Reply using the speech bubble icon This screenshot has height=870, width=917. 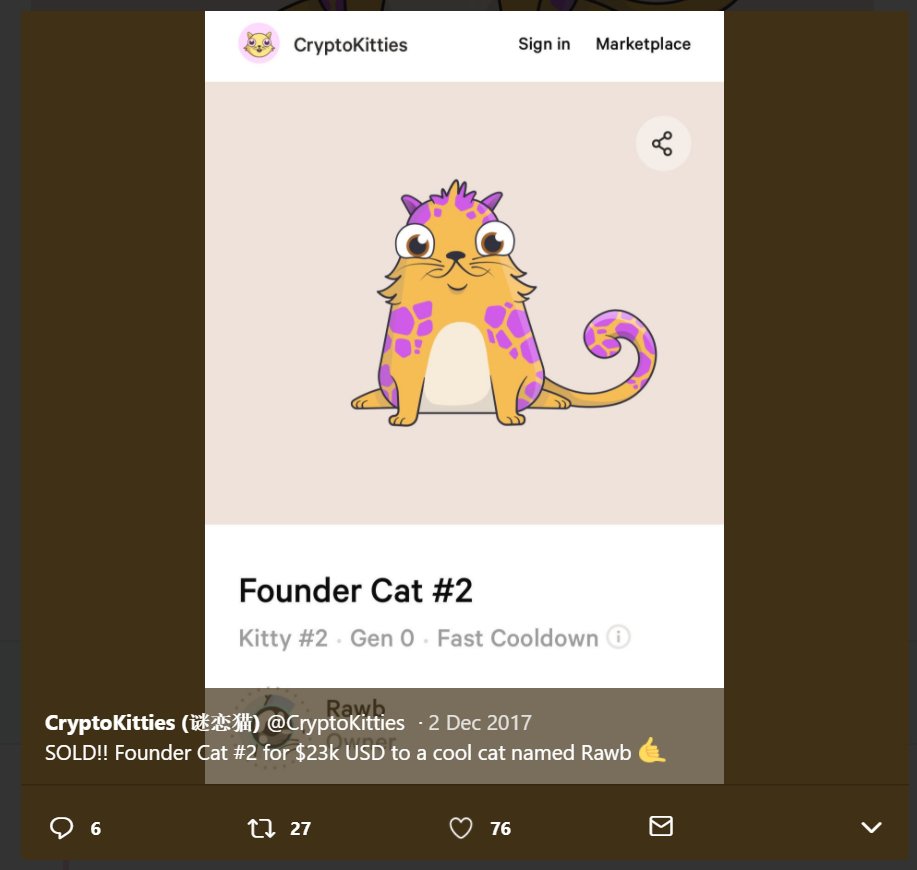62,828
